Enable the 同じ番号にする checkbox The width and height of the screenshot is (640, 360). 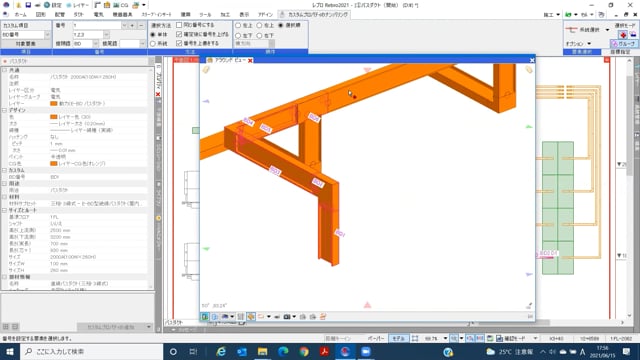[x=179, y=25]
